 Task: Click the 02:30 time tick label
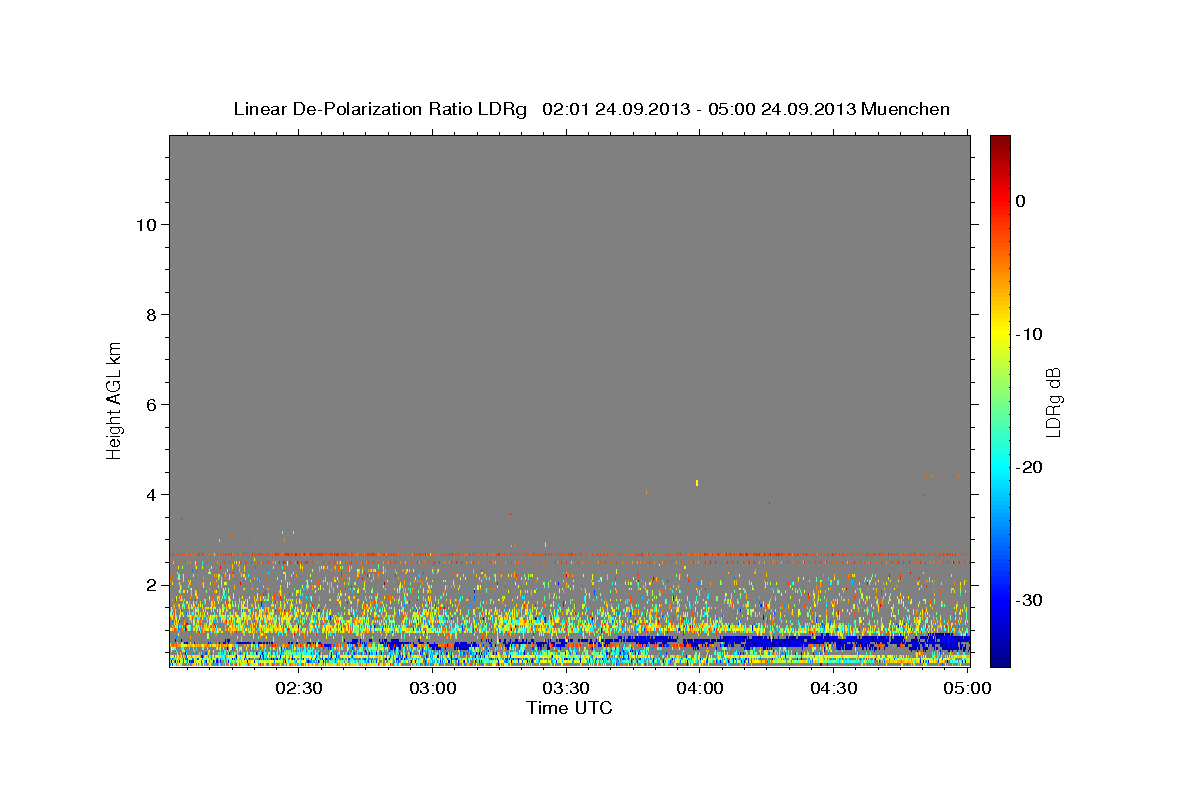(x=299, y=688)
